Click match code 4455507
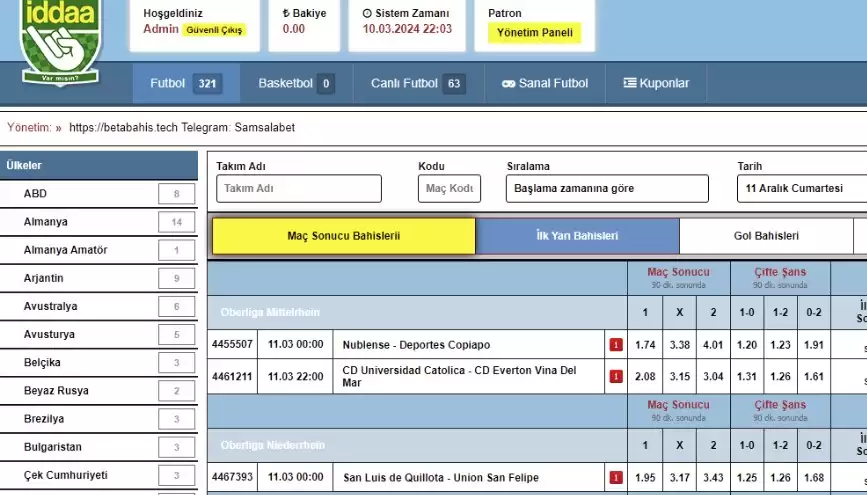This screenshot has height=495, width=867. pos(232,345)
